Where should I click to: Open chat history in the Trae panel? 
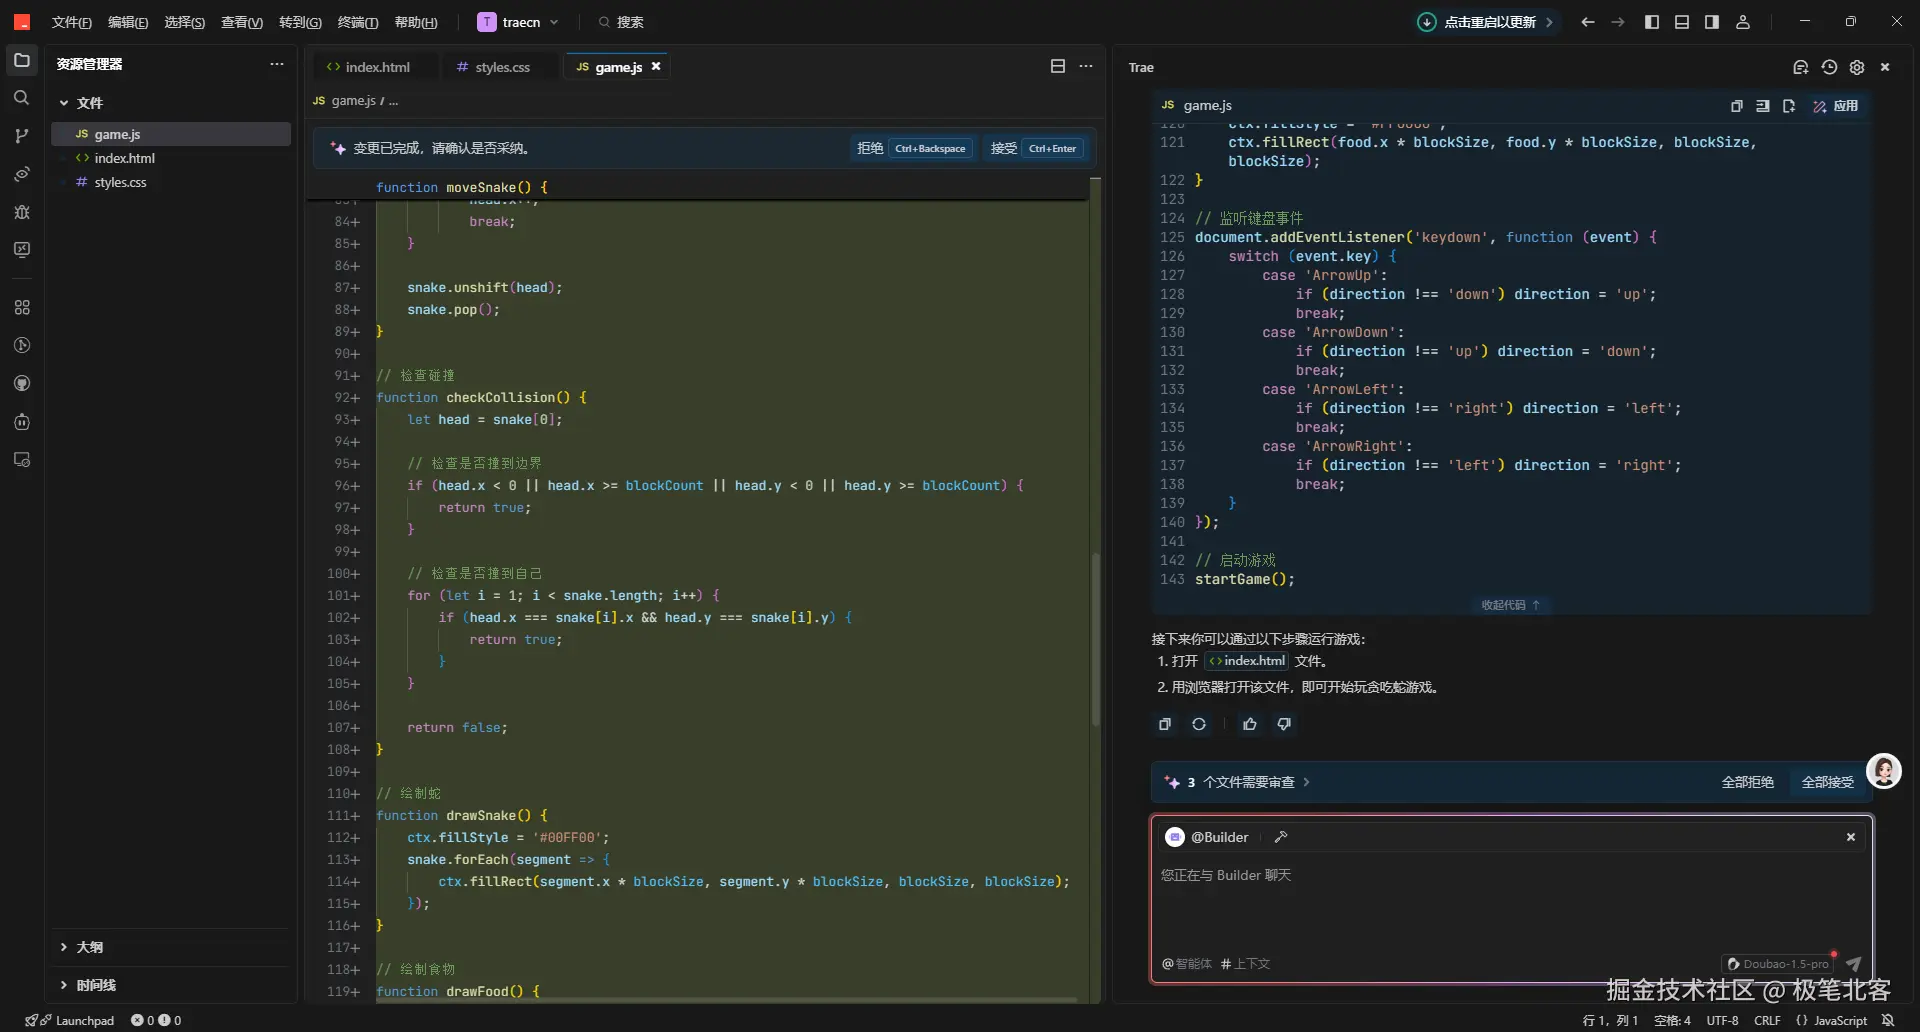coord(1829,67)
